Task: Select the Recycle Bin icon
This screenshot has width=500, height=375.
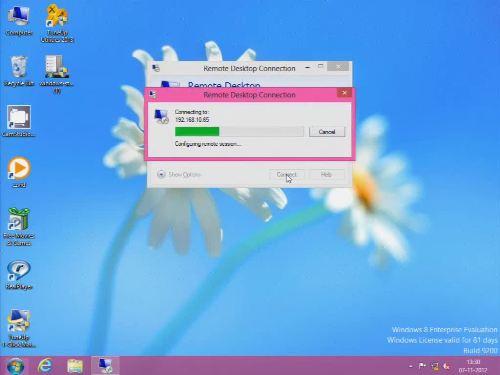Action: point(19,71)
